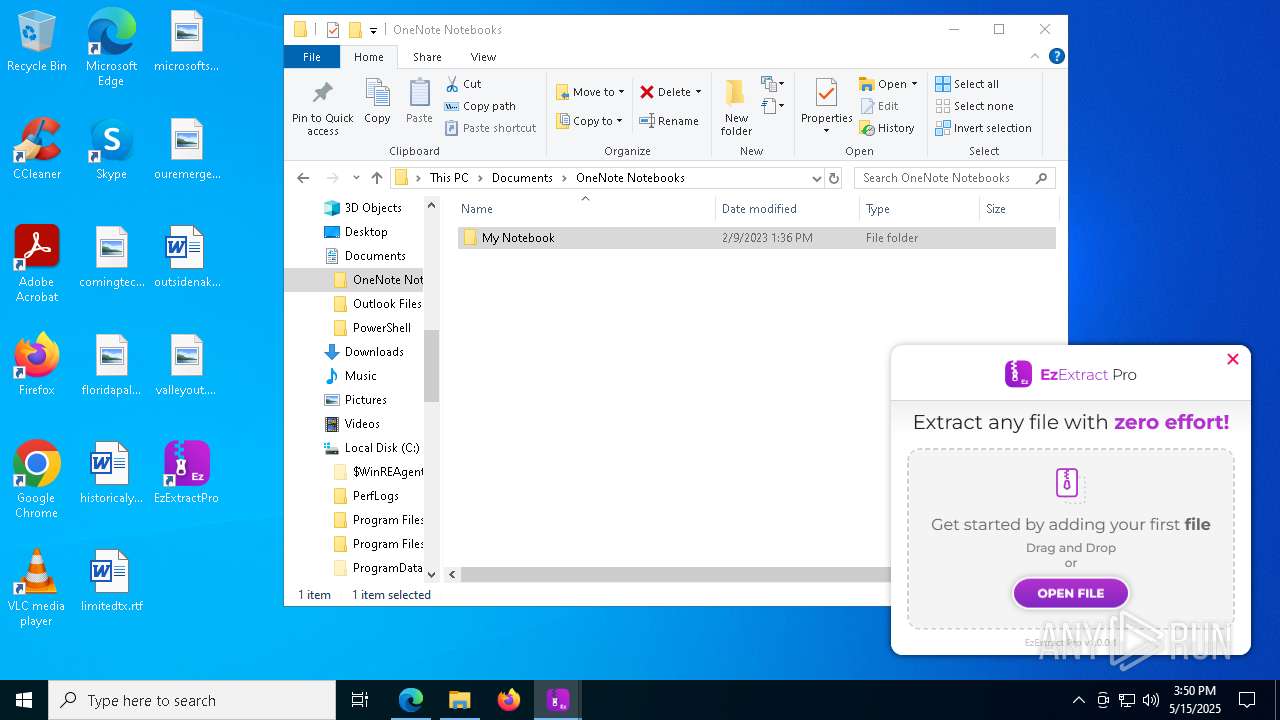Select PowerShell folder in tree
Image resolution: width=1280 pixels, height=720 pixels.
tap(371, 328)
